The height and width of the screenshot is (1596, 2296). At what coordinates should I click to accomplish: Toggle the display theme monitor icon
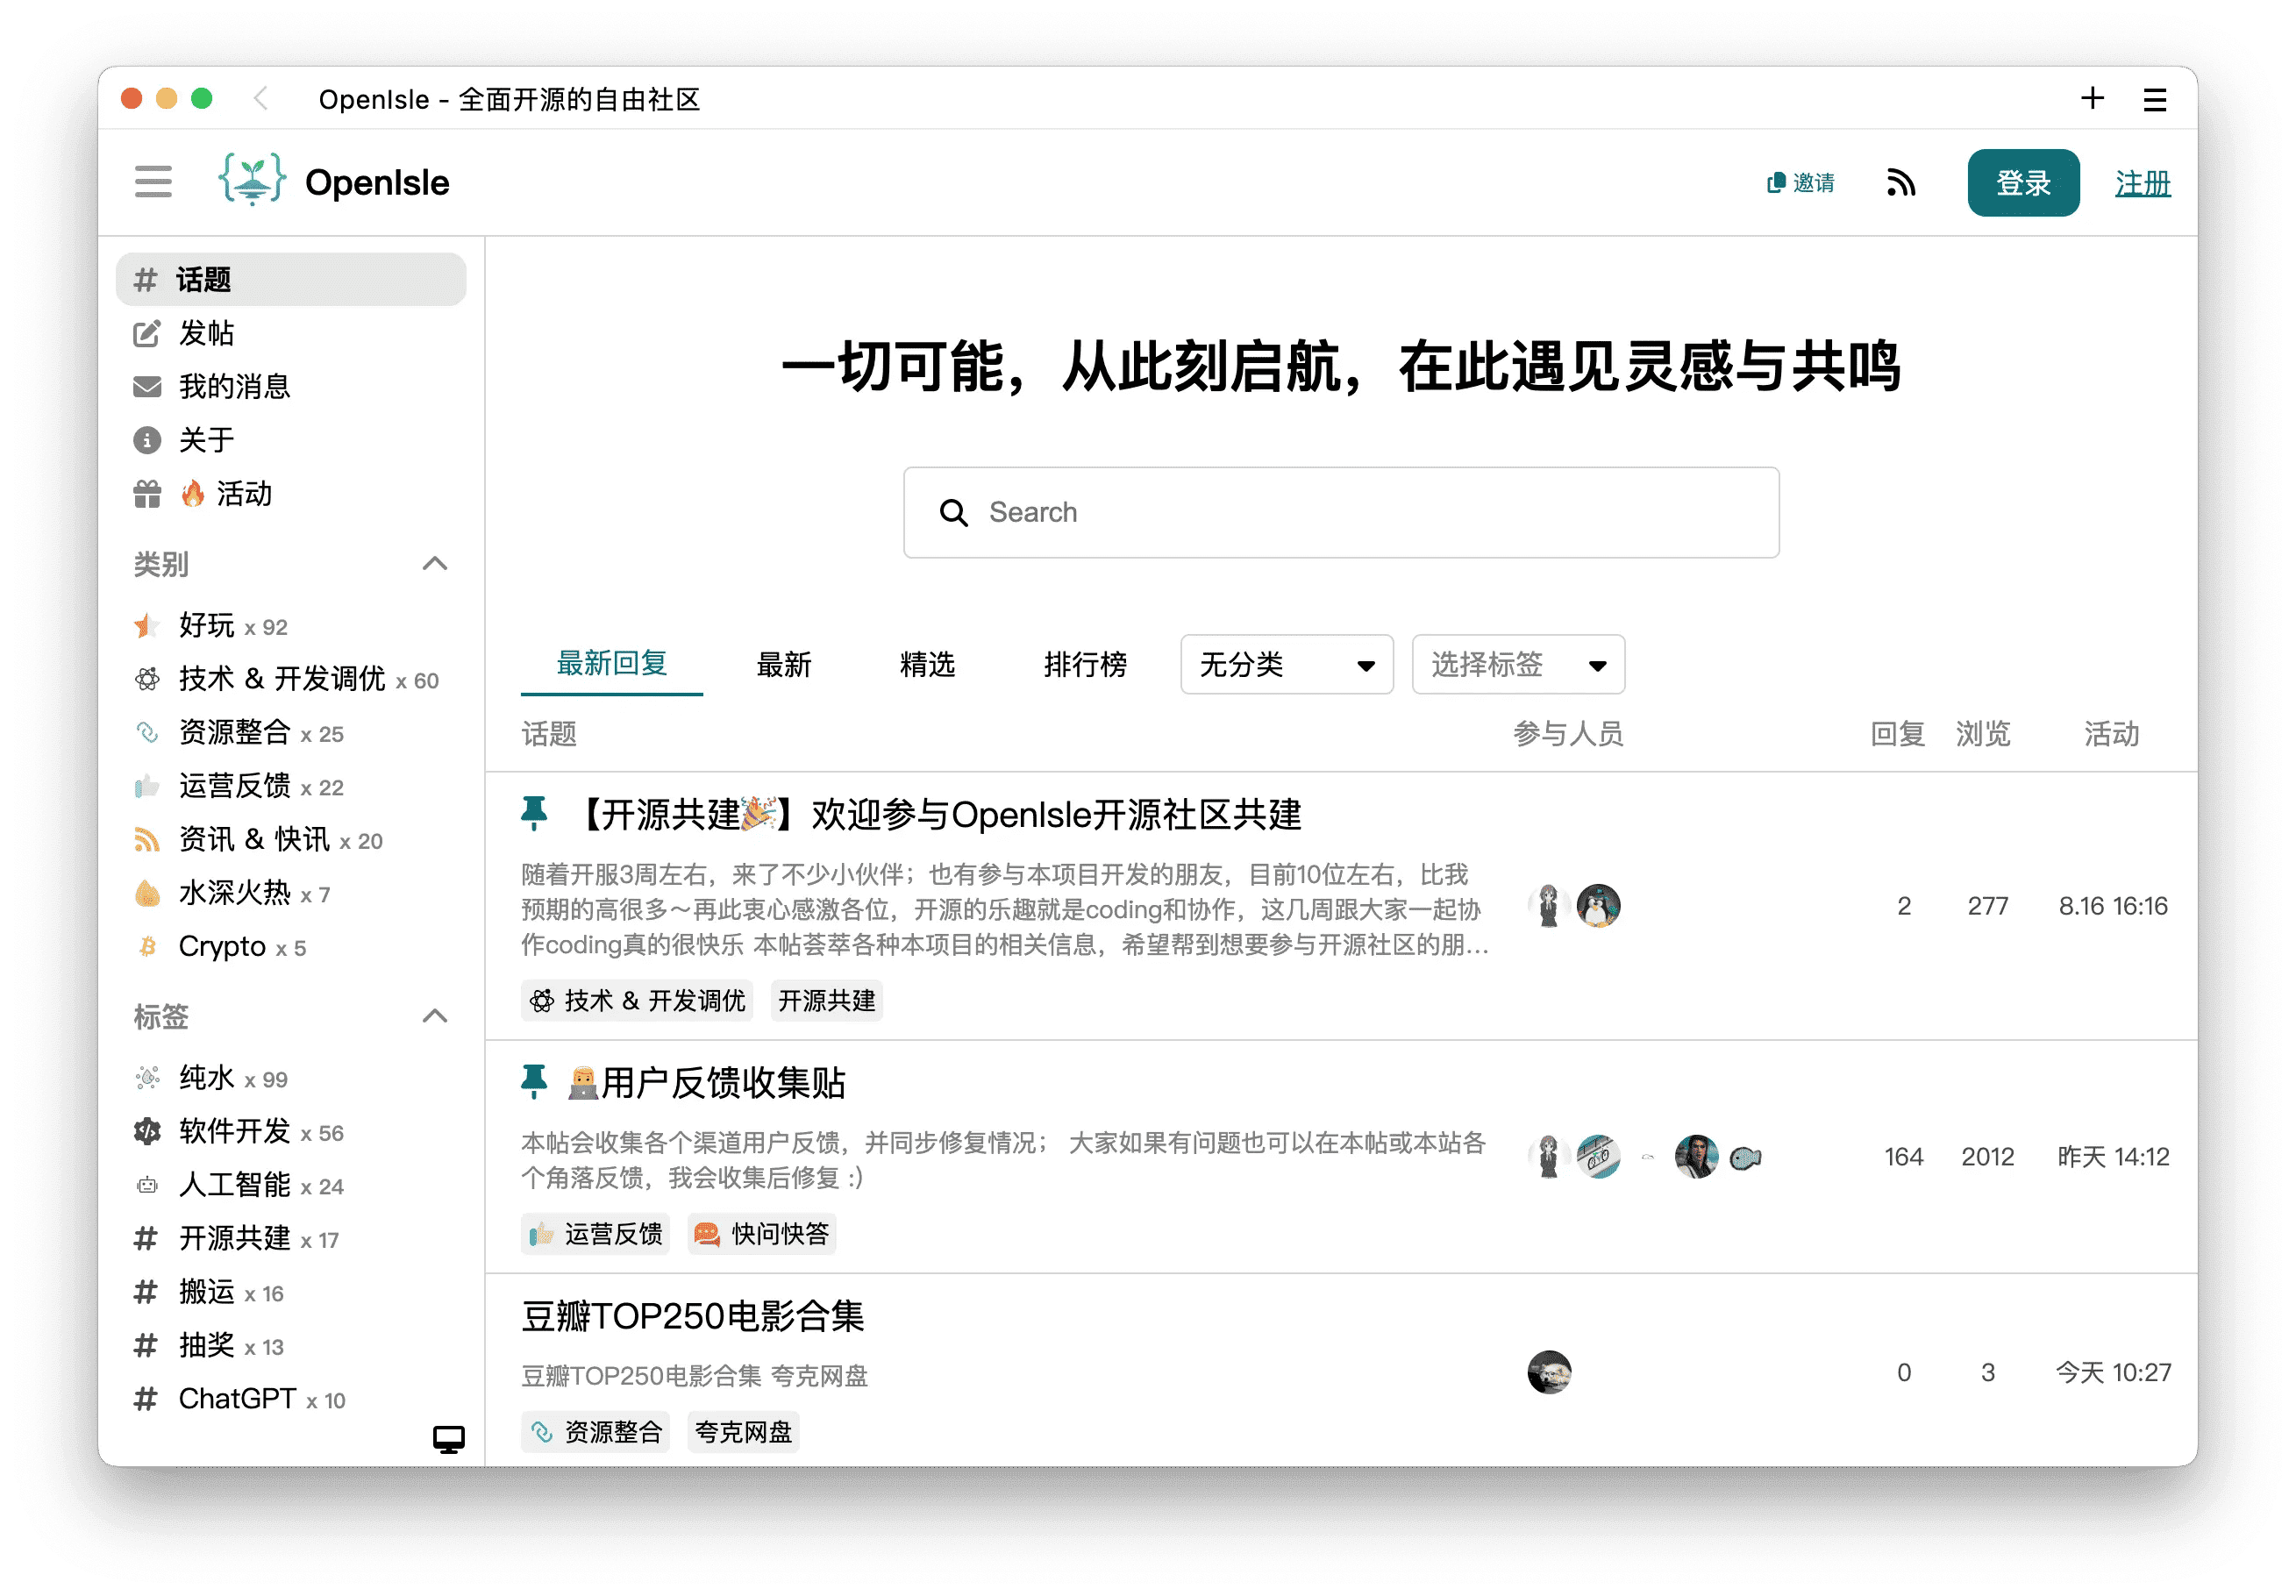point(448,1440)
